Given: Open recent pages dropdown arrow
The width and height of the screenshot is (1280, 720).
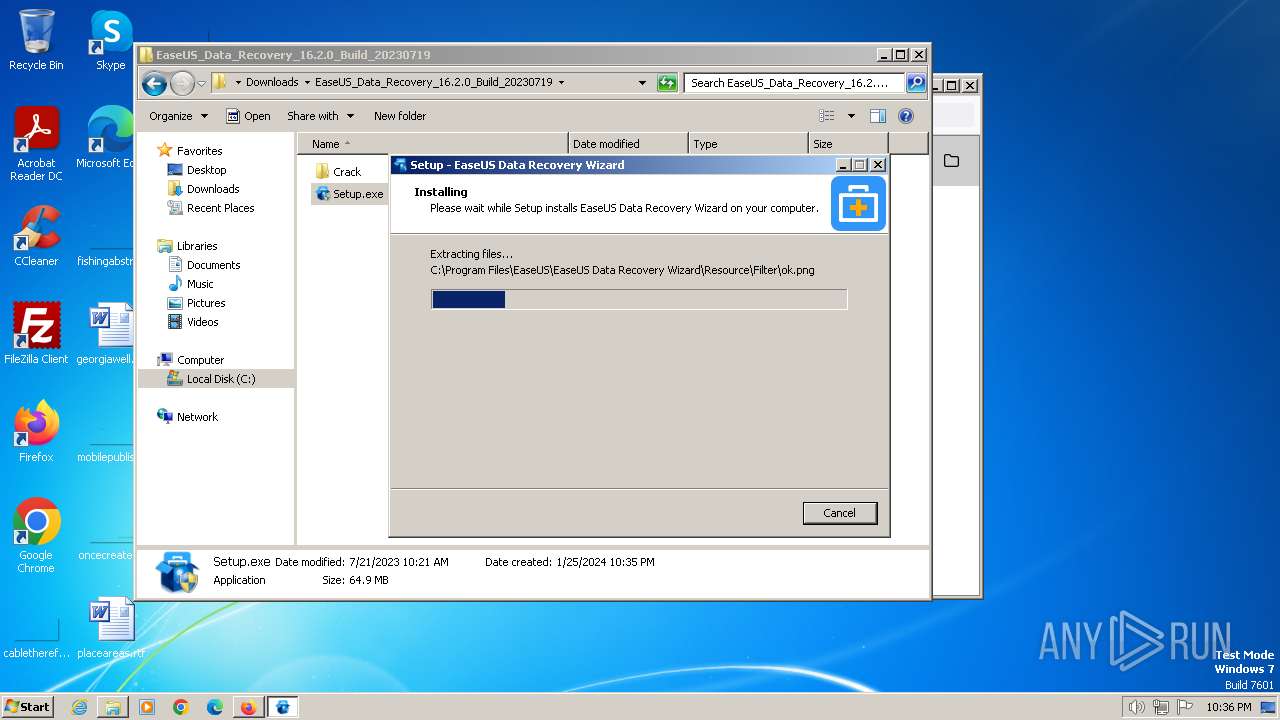Looking at the screenshot, I should pos(201,83).
